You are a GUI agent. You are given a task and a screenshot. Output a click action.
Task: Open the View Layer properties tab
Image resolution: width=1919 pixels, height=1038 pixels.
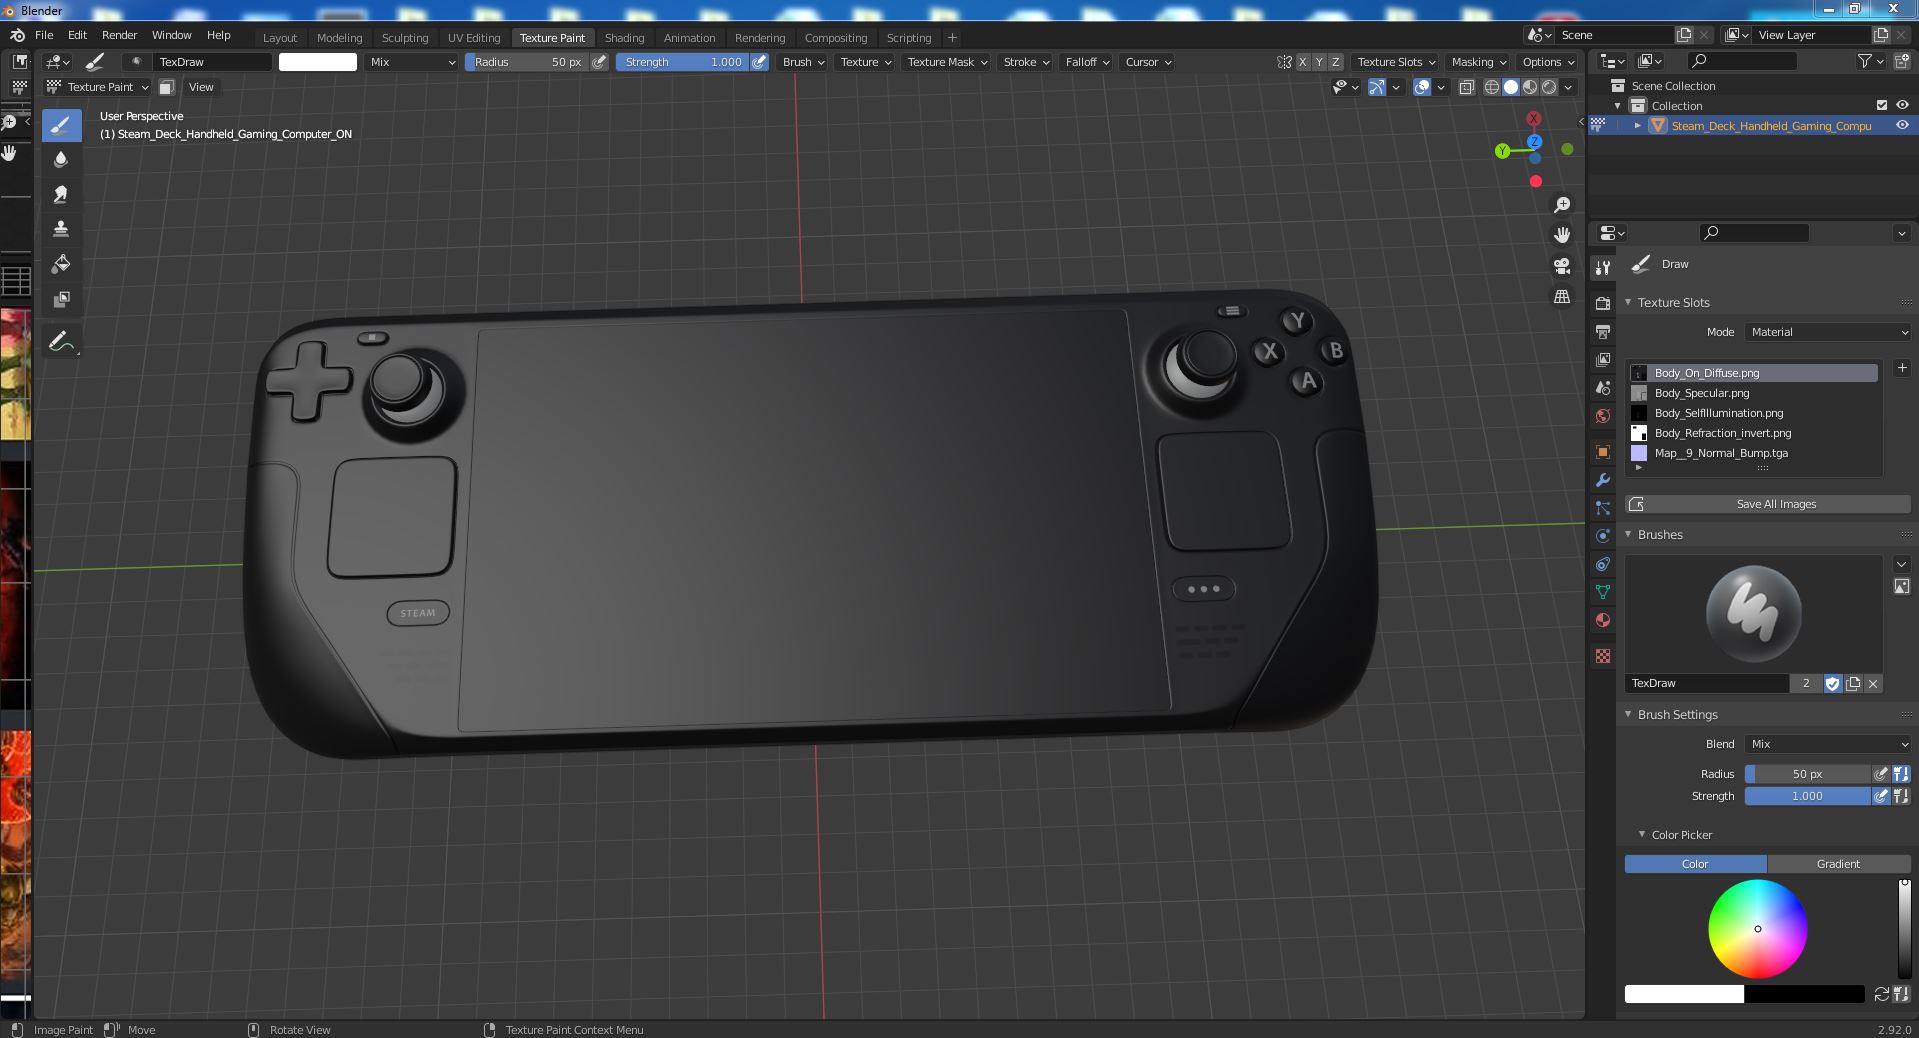point(1603,360)
